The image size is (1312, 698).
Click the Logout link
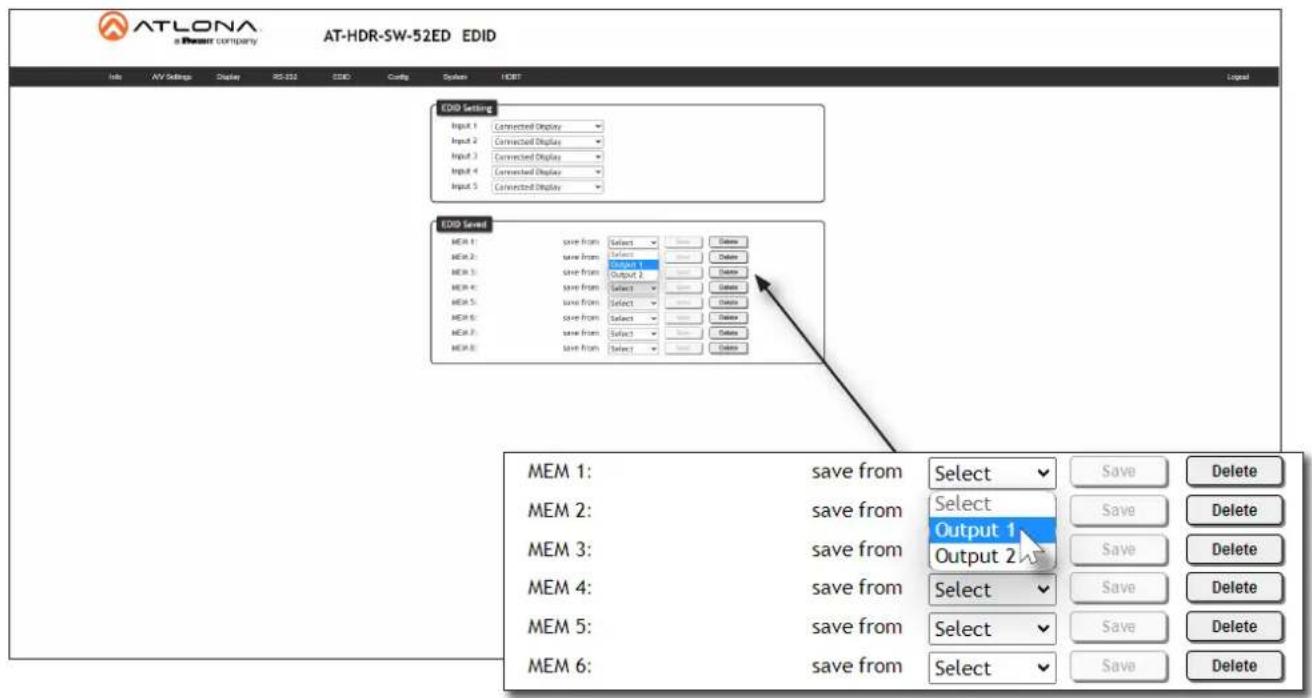(1239, 77)
